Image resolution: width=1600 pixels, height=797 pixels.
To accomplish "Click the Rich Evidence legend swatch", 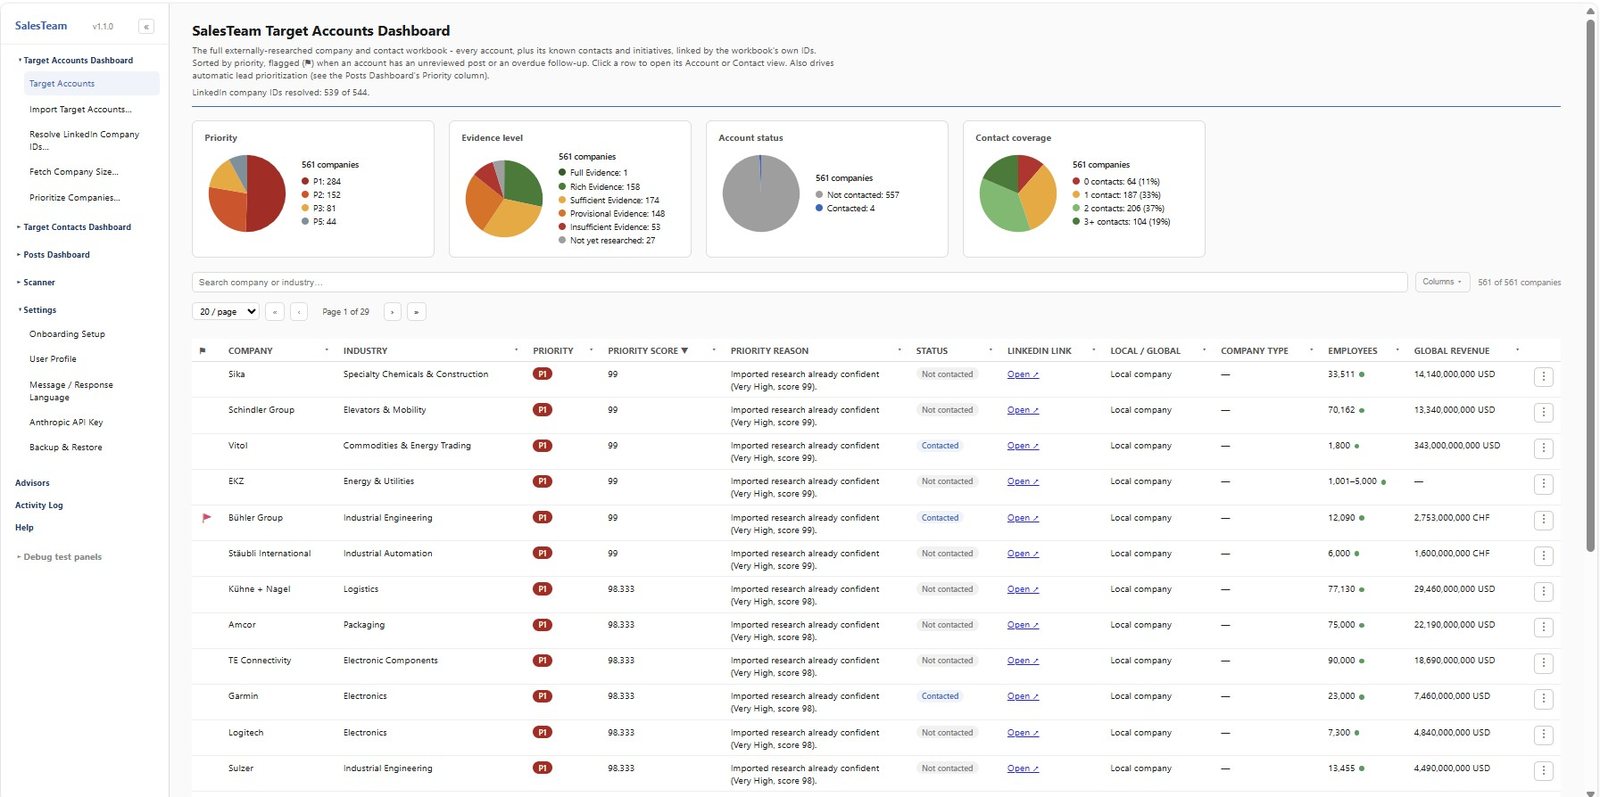I will pos(562,187).
